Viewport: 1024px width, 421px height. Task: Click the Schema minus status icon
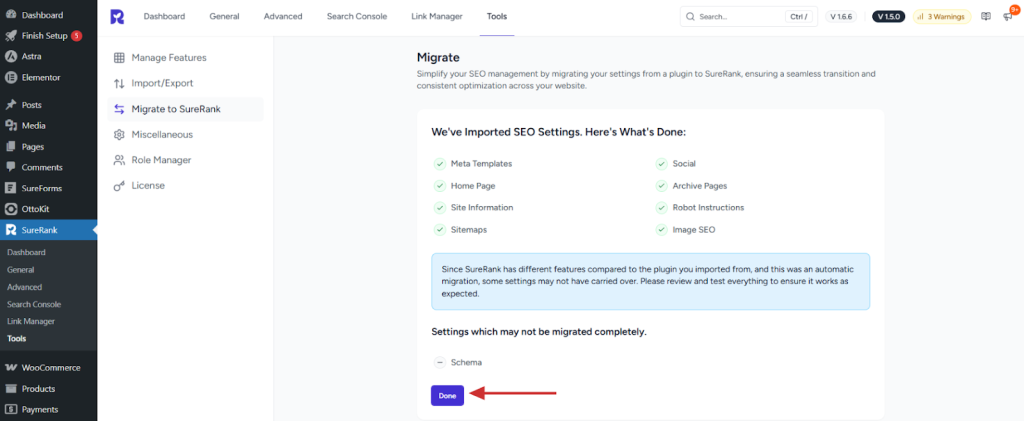click(x=440, y=362)
